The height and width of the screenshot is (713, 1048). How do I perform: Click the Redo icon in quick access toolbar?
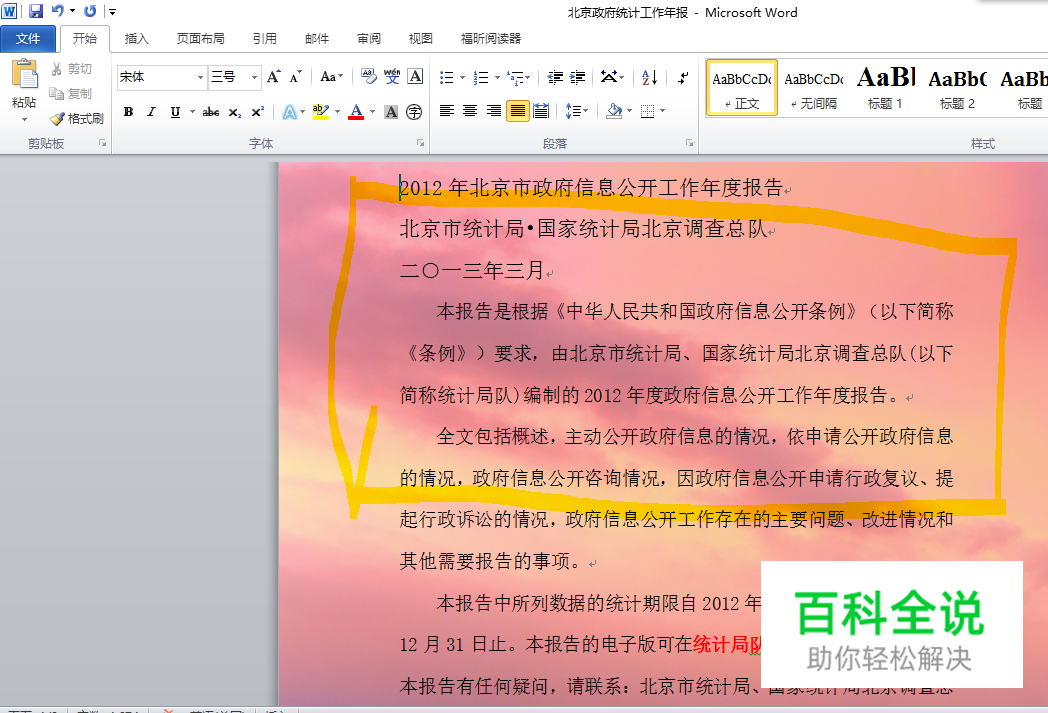pos(90,11)
